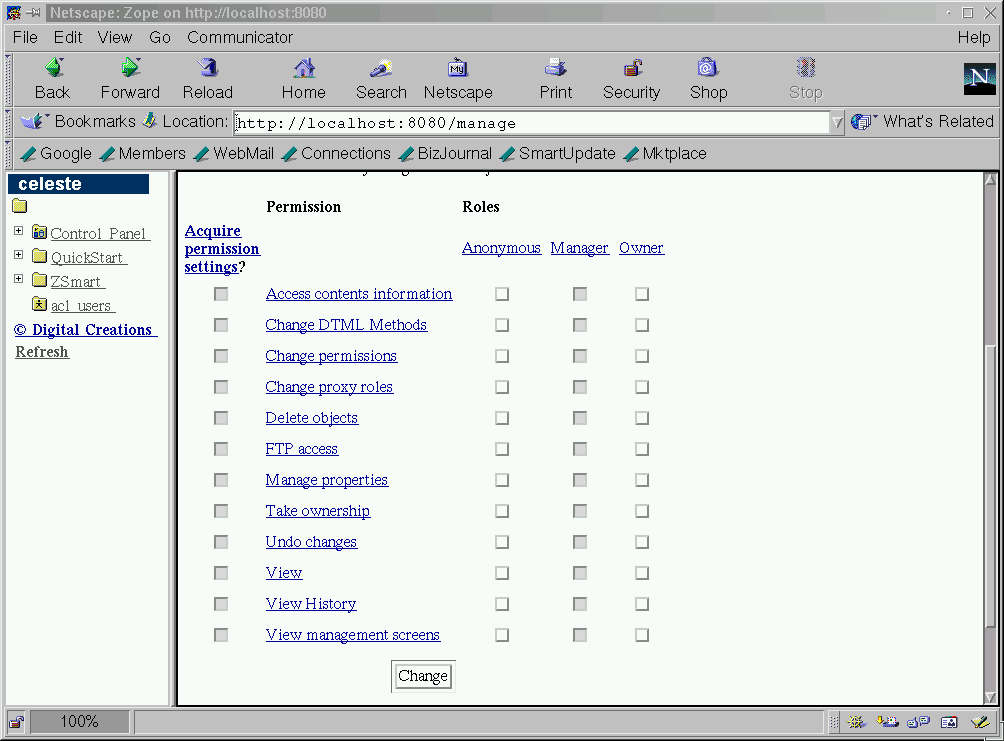This screenshot has height=741, width=1004.
Task: Open the Members personal toolbar bookmark
Action: pyautogui.click(x=143, y=154)
